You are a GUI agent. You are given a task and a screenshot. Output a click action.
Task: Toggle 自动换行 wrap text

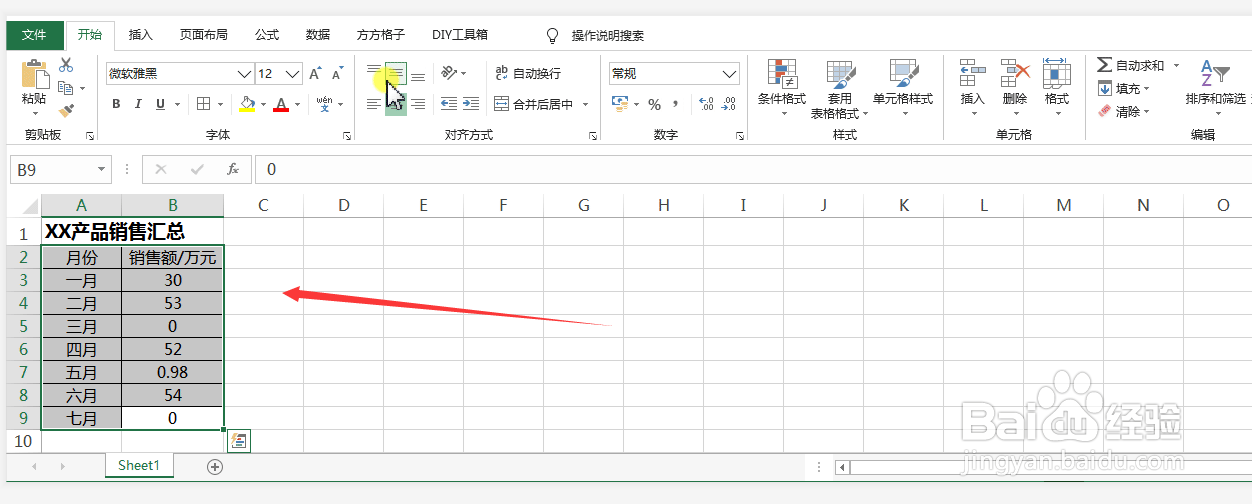pyautogui.click(x=528, y=73)
